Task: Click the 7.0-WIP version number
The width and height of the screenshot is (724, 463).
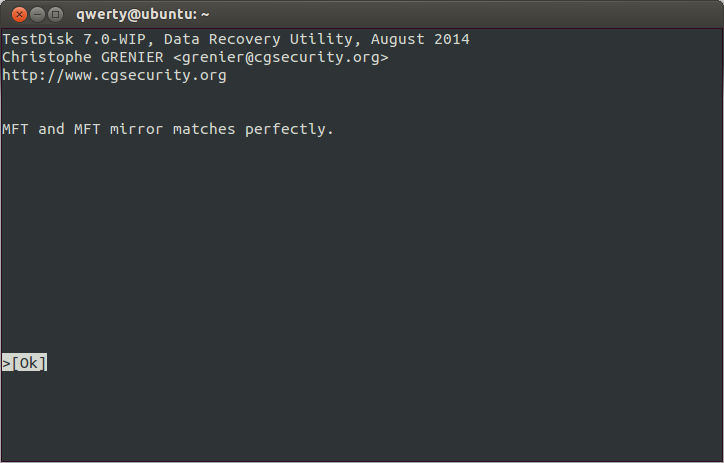Action: point(115,39)
